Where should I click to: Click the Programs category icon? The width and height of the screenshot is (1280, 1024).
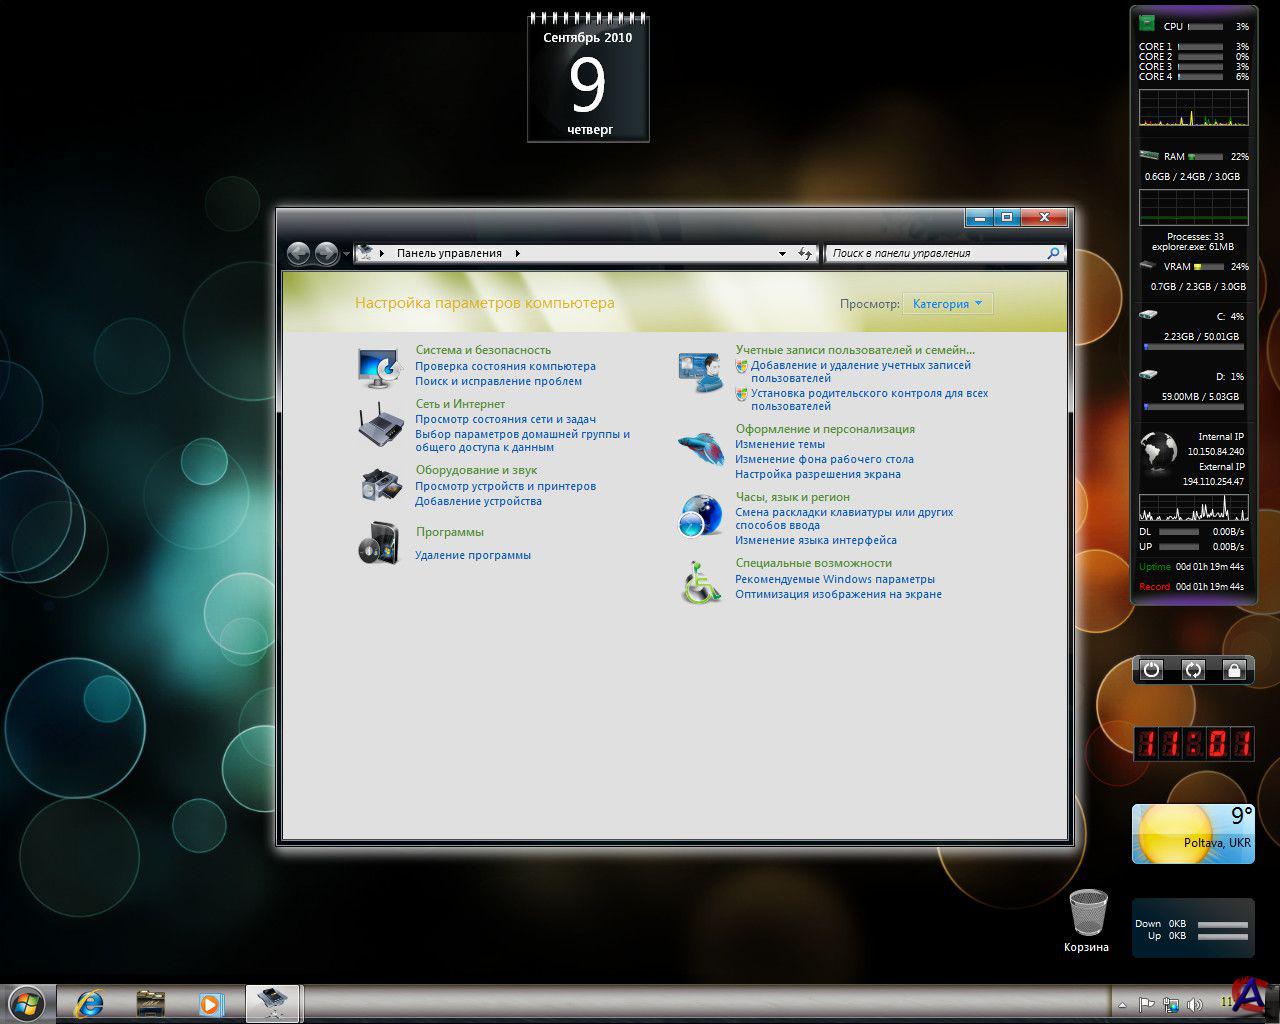pyautogui.click(x=379, y=544)
